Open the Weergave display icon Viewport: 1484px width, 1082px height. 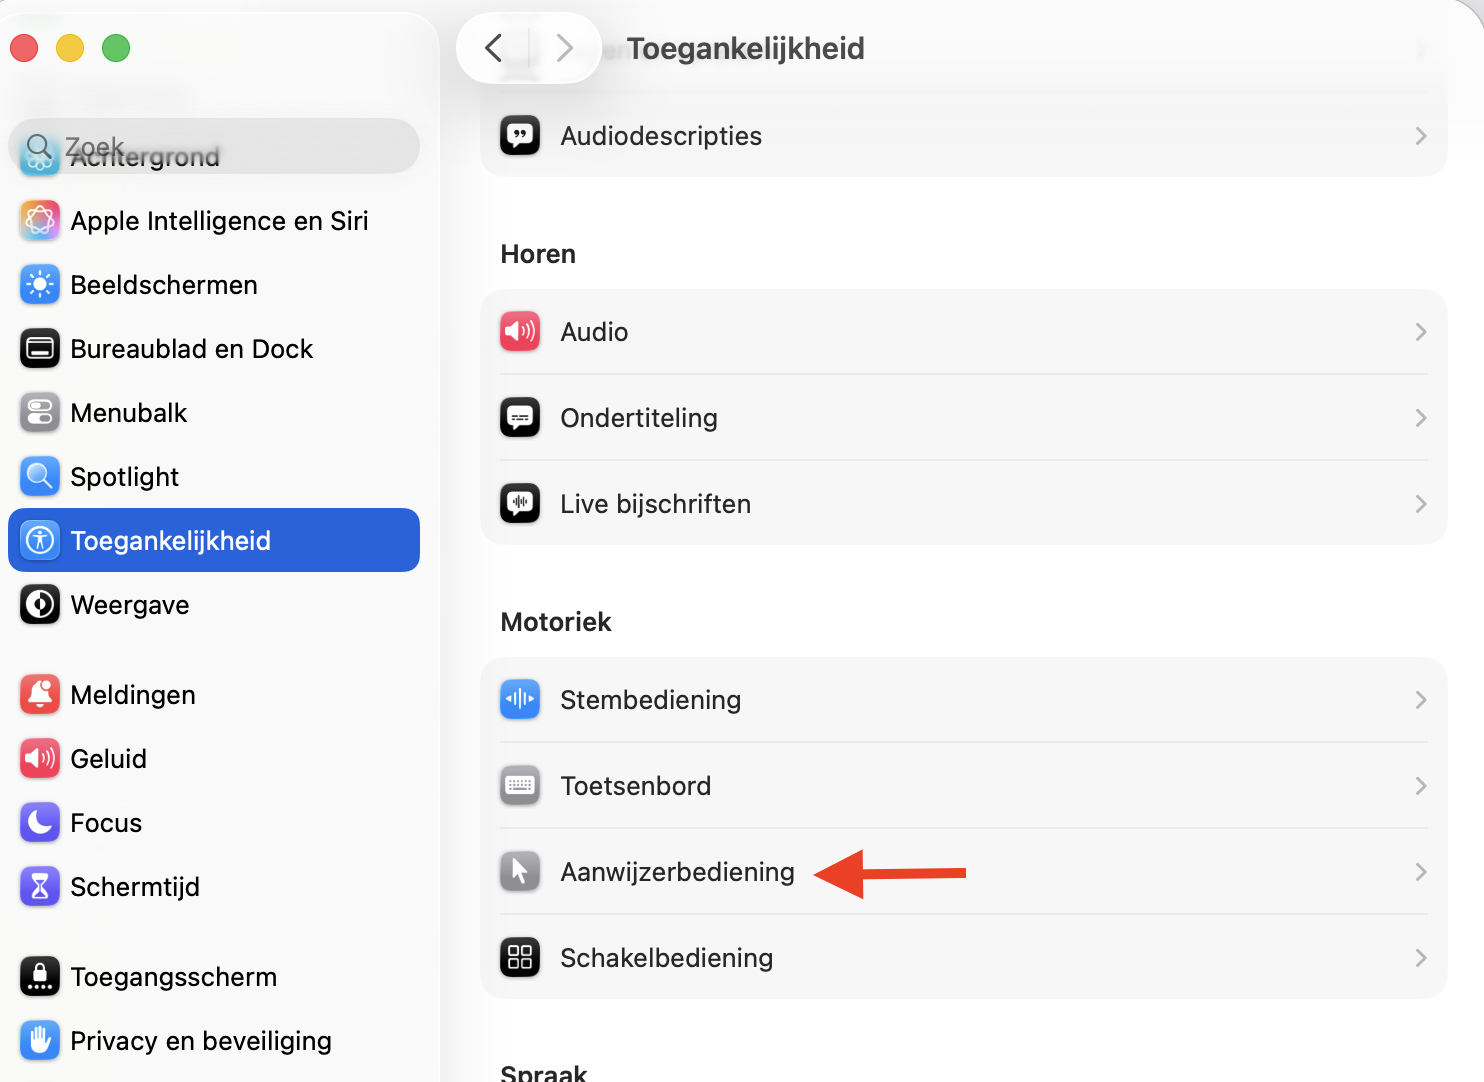(x=39, y=604)
